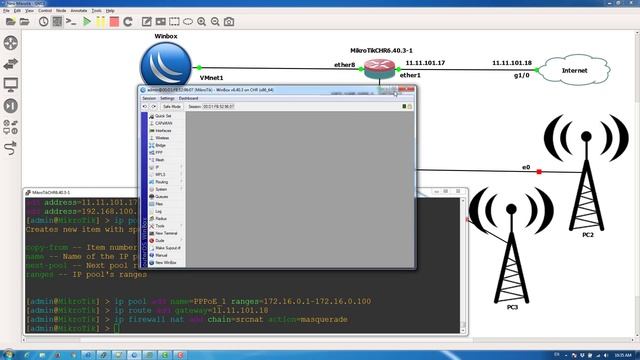Screen dimensions: 640x360
Task: Open the Tools menu in GNS3
Action: pyautogui.click(x=96, y=11)
